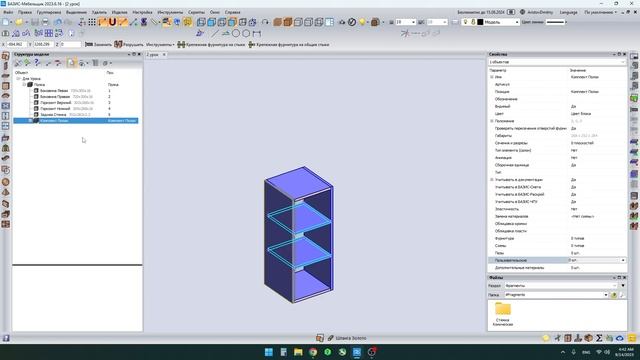Toggle layer lock icon next to Модель

click(x=473, y=22)
